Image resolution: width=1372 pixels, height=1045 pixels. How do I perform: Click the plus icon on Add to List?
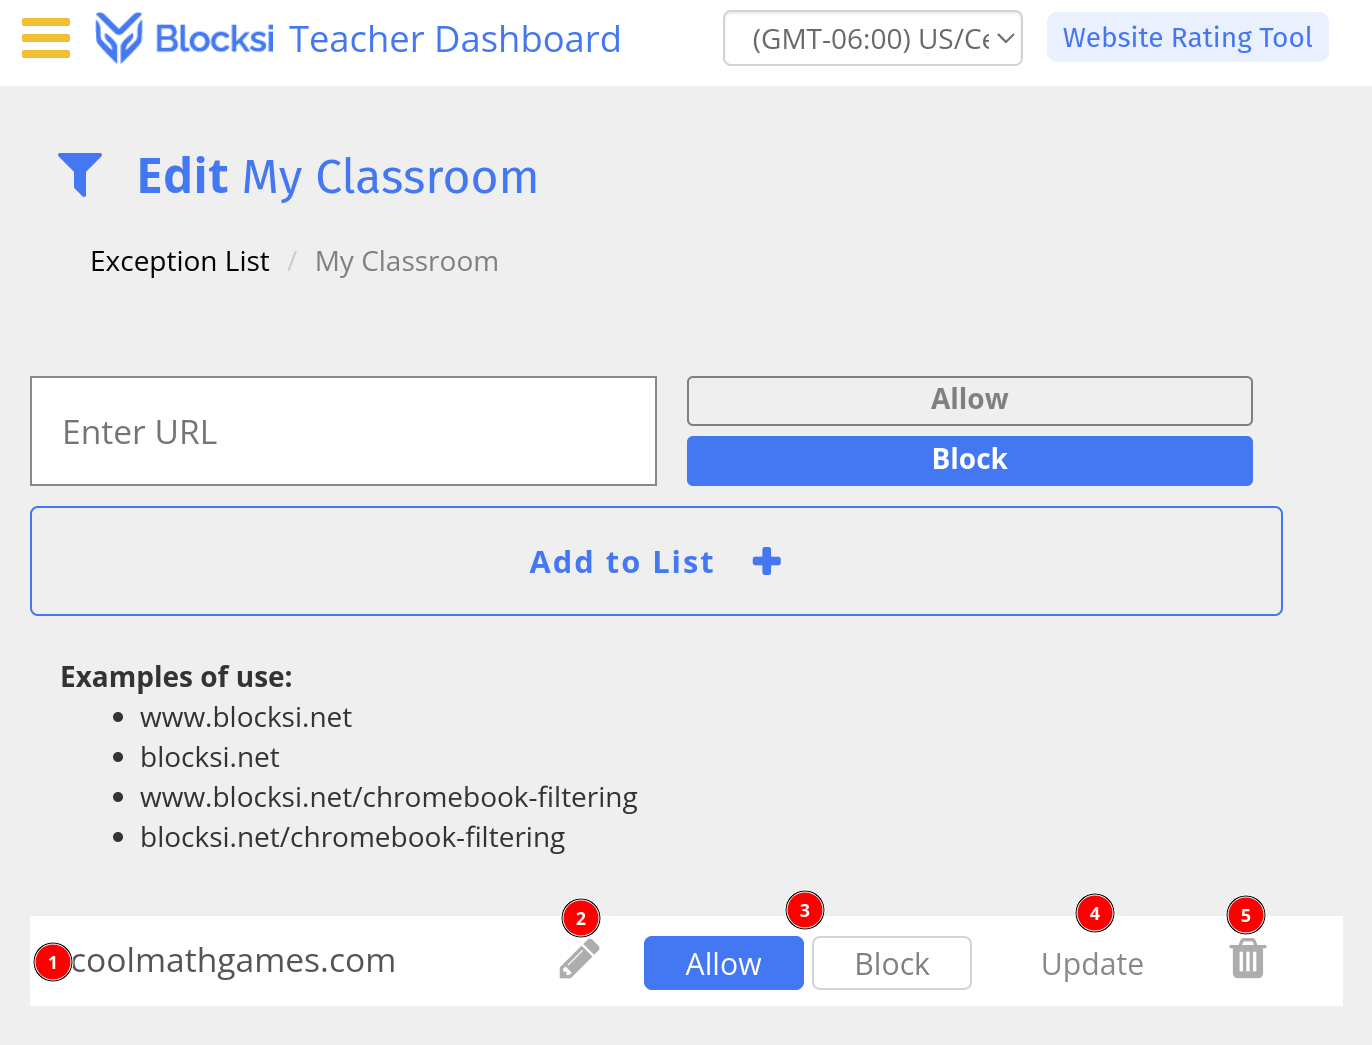click(x=767, y=561)
